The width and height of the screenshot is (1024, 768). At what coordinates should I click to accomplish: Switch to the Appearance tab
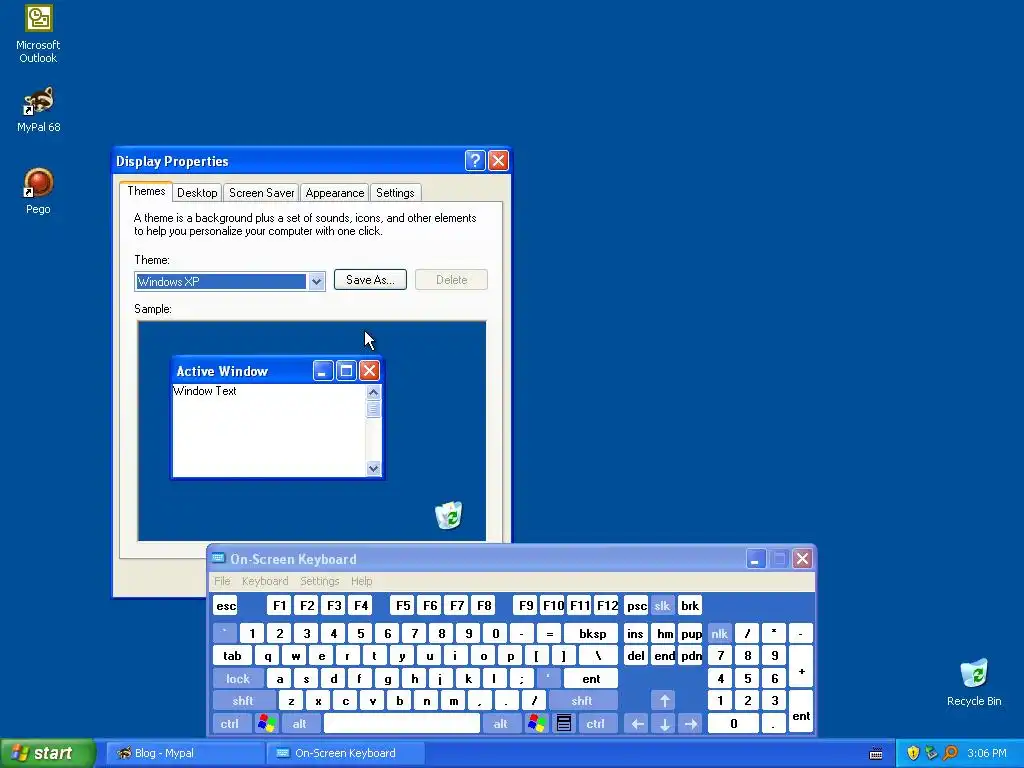point(334,193)
